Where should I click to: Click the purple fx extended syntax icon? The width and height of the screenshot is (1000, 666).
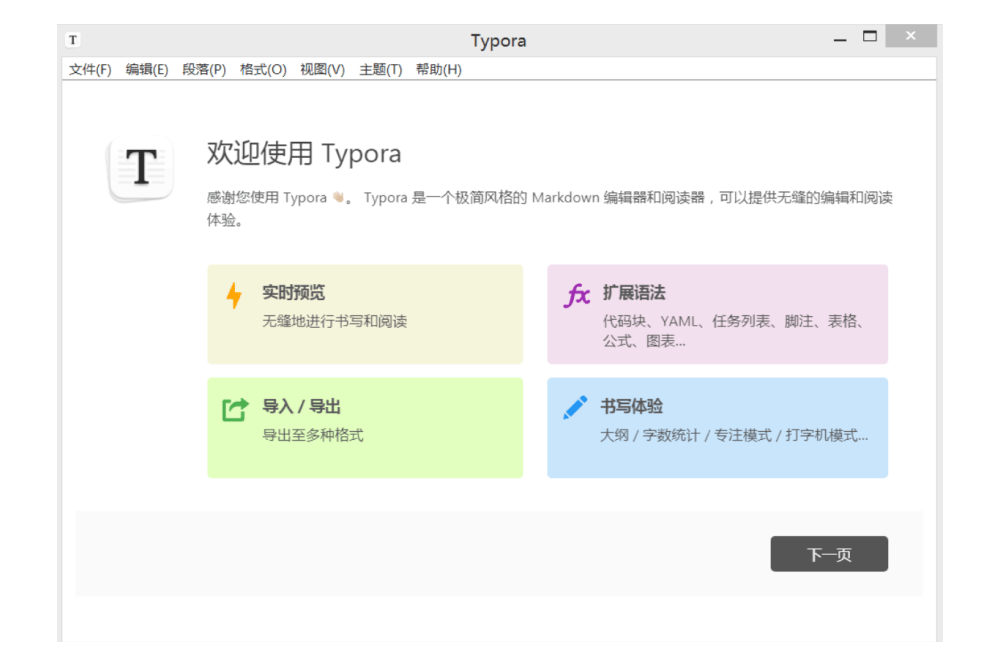[x=577, y=296]
